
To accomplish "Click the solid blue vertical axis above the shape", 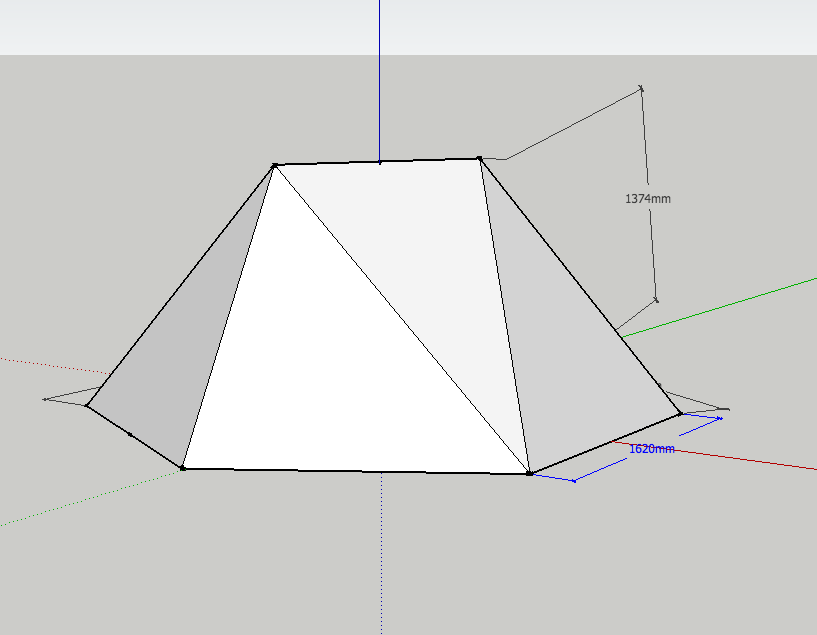I will pos(379,81).
